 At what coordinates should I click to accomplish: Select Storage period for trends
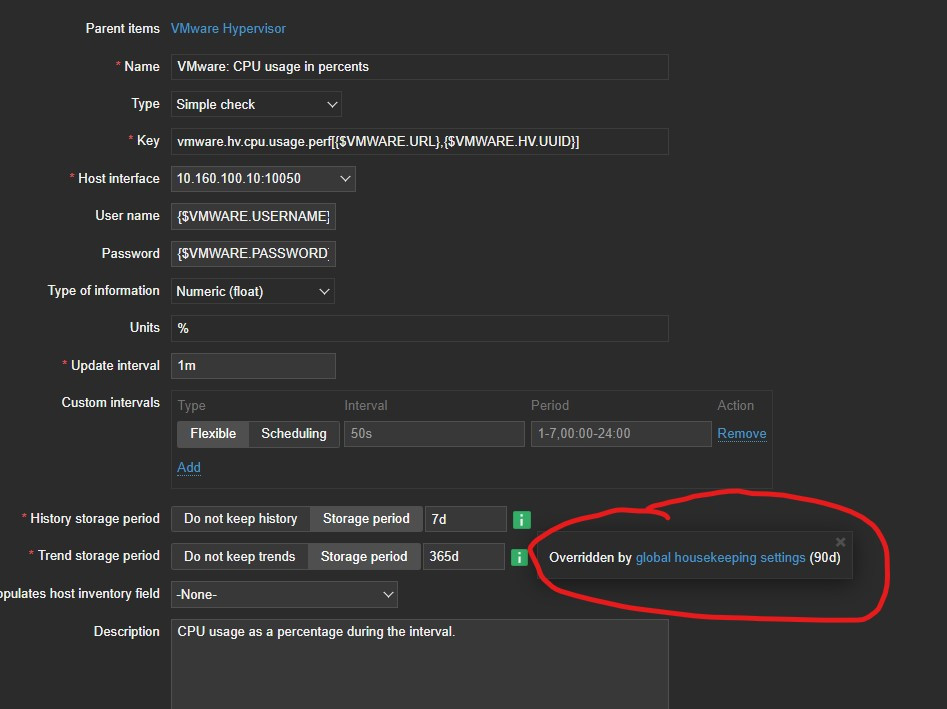tap(364, 557)
